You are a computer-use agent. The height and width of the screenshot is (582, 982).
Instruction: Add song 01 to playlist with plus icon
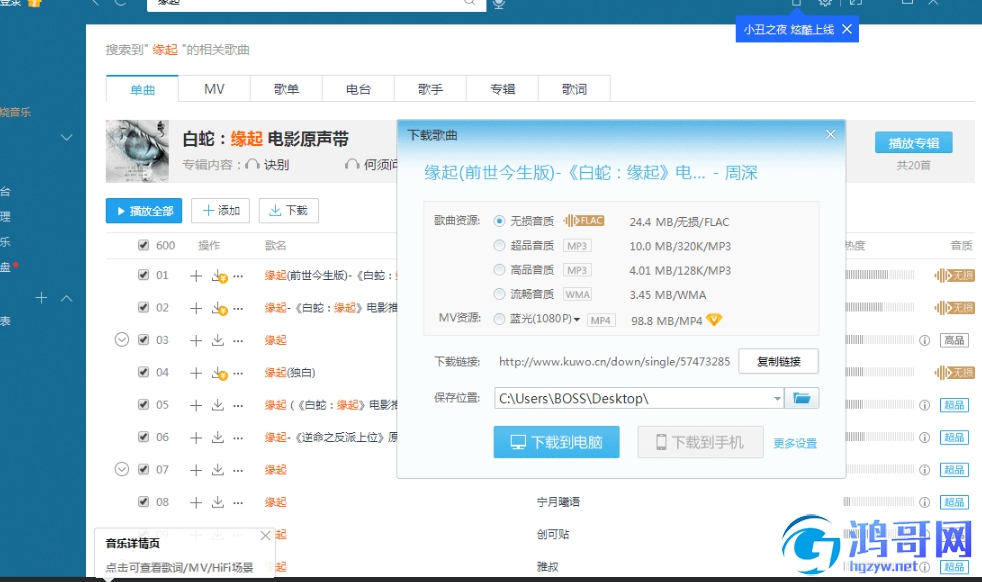196,276
